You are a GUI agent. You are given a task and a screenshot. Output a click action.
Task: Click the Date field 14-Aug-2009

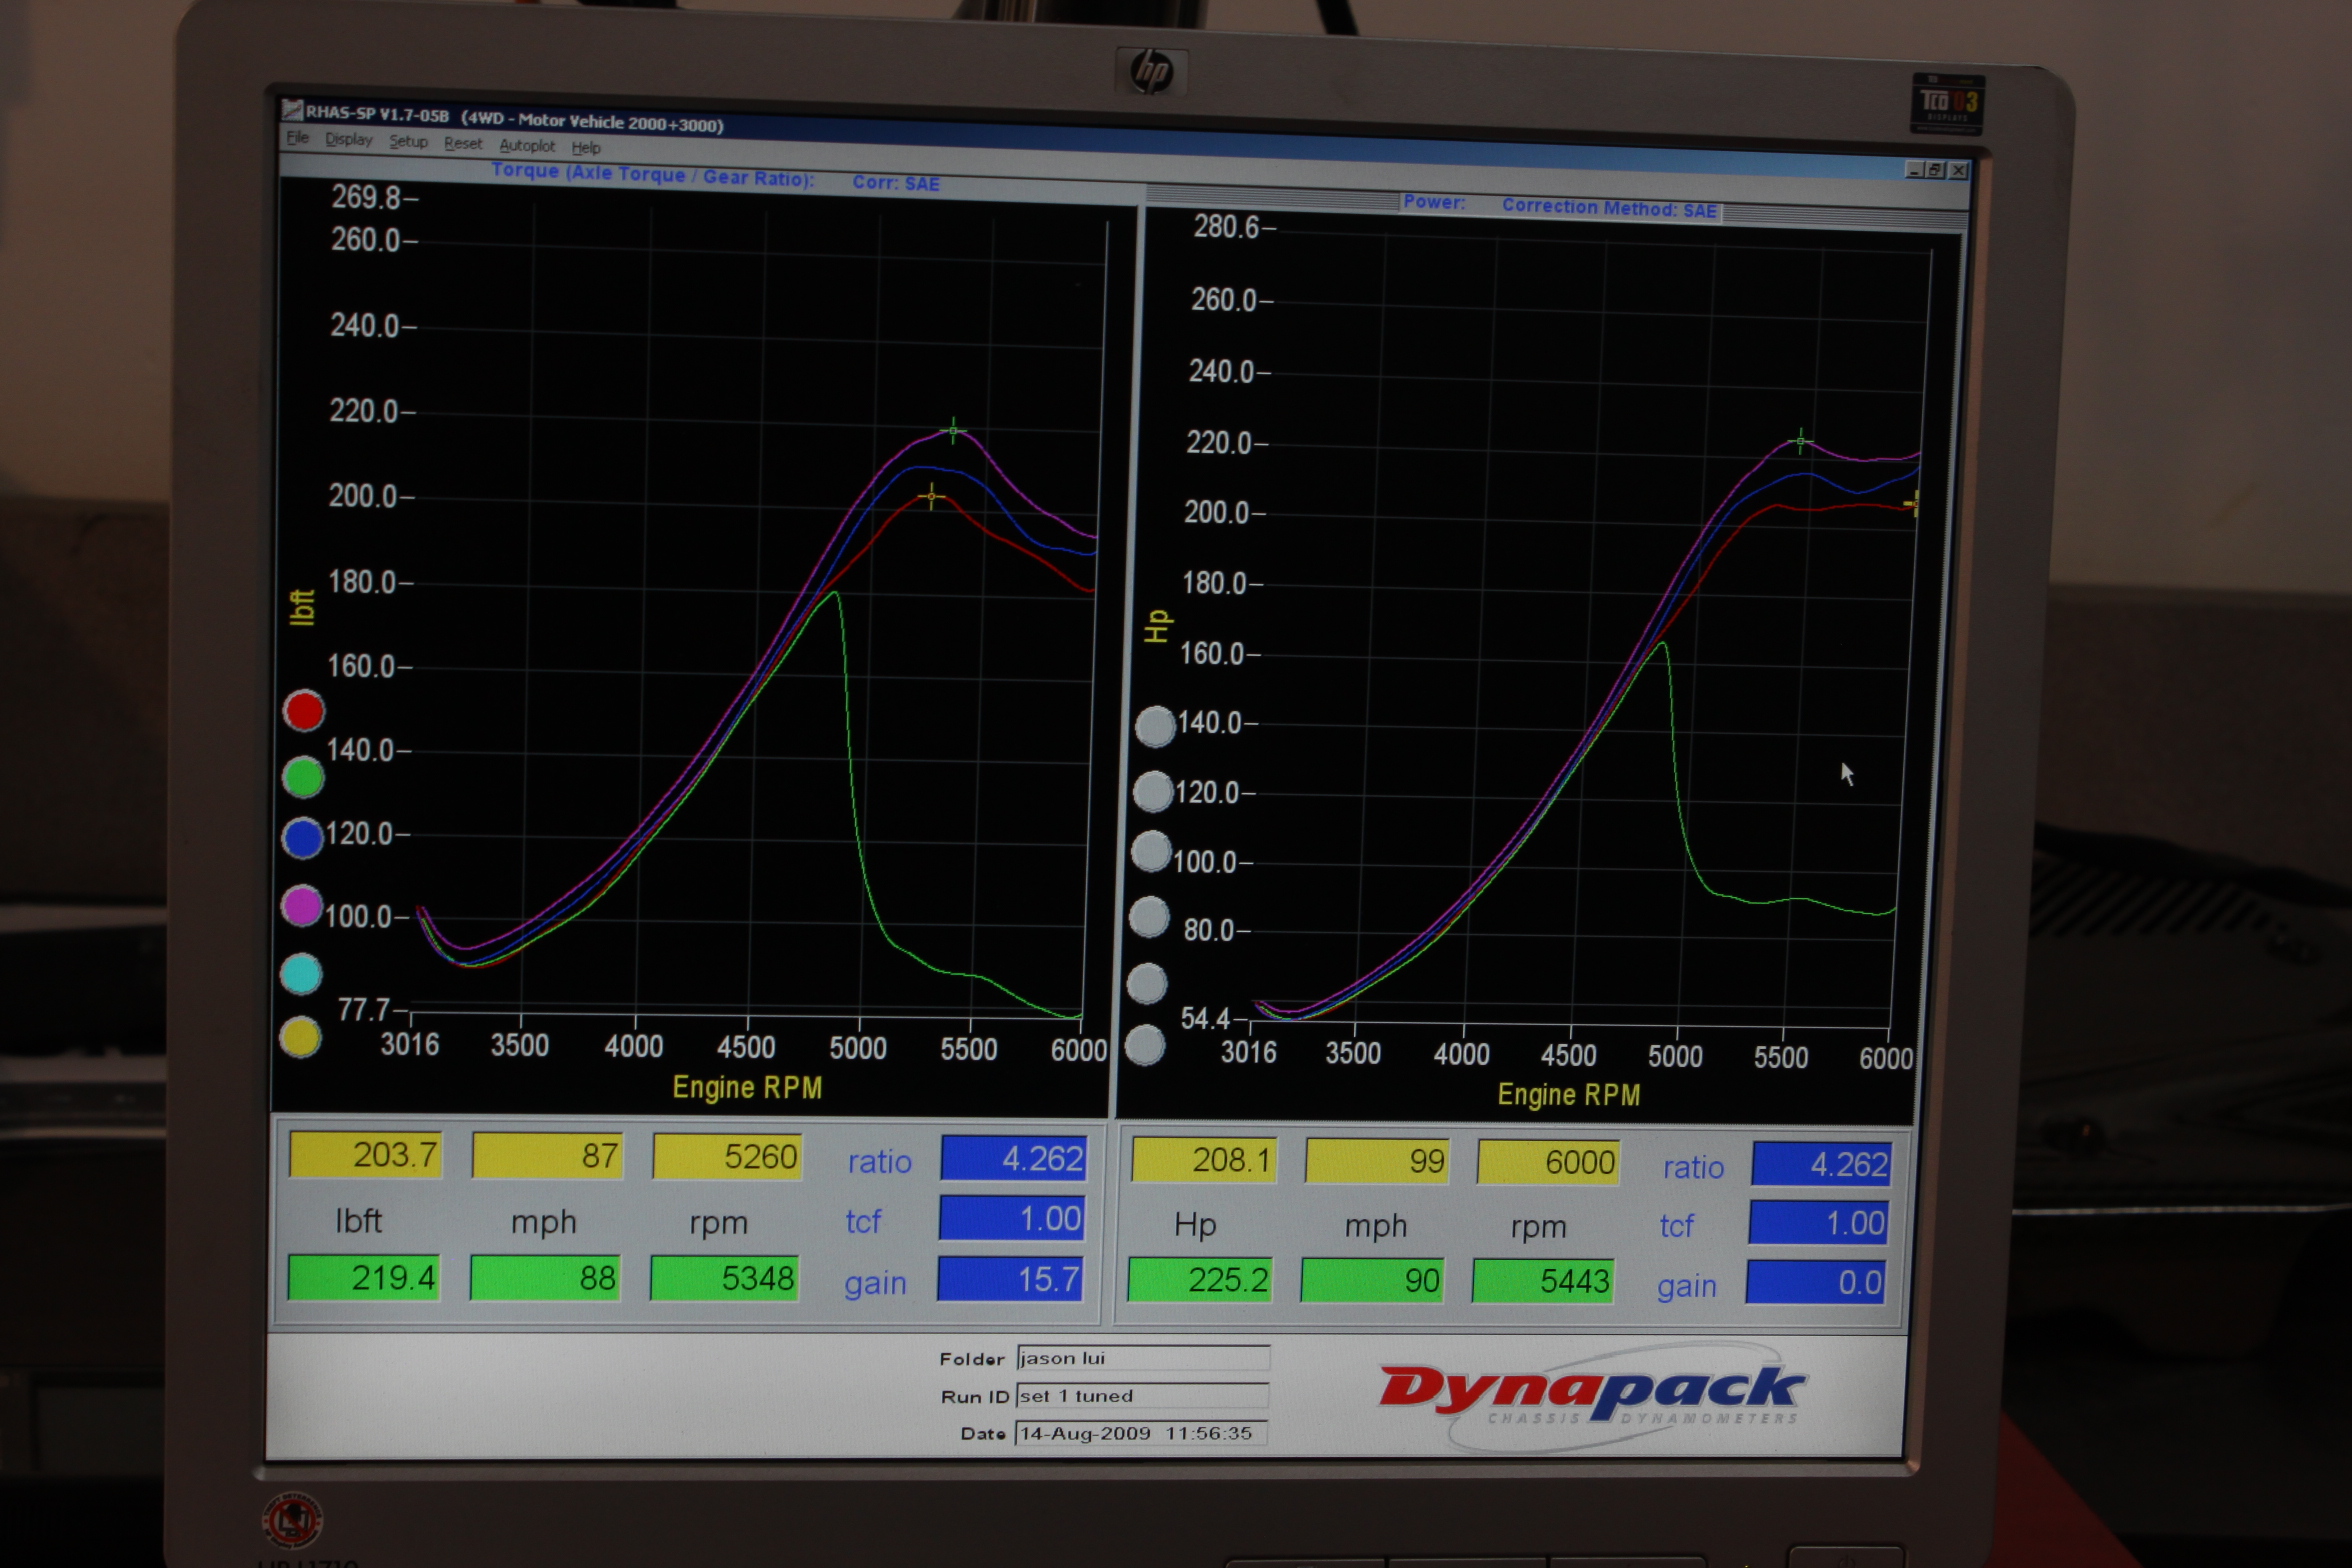coord(1141,1433)
